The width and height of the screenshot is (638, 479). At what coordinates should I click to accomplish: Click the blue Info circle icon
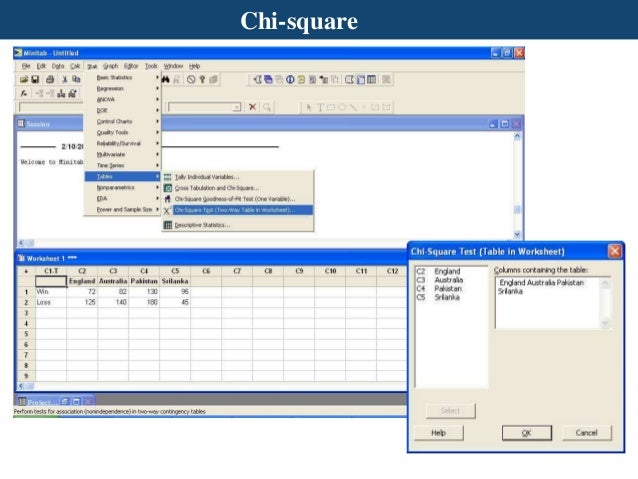tap(290, 79)
